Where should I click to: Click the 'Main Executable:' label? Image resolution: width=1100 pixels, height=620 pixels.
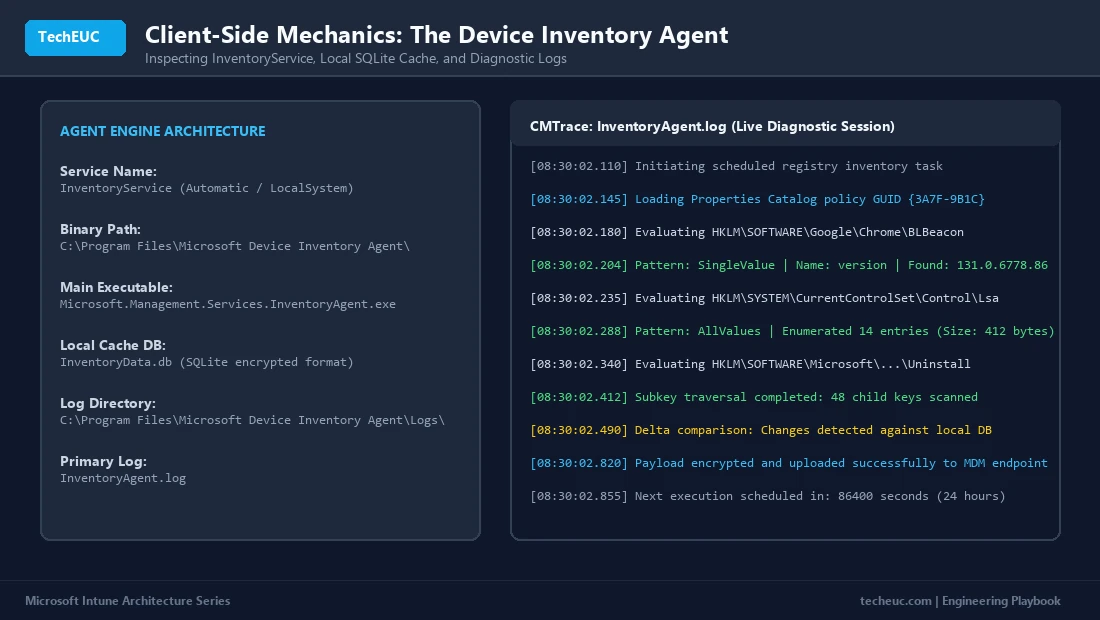[x=116, y=288]
